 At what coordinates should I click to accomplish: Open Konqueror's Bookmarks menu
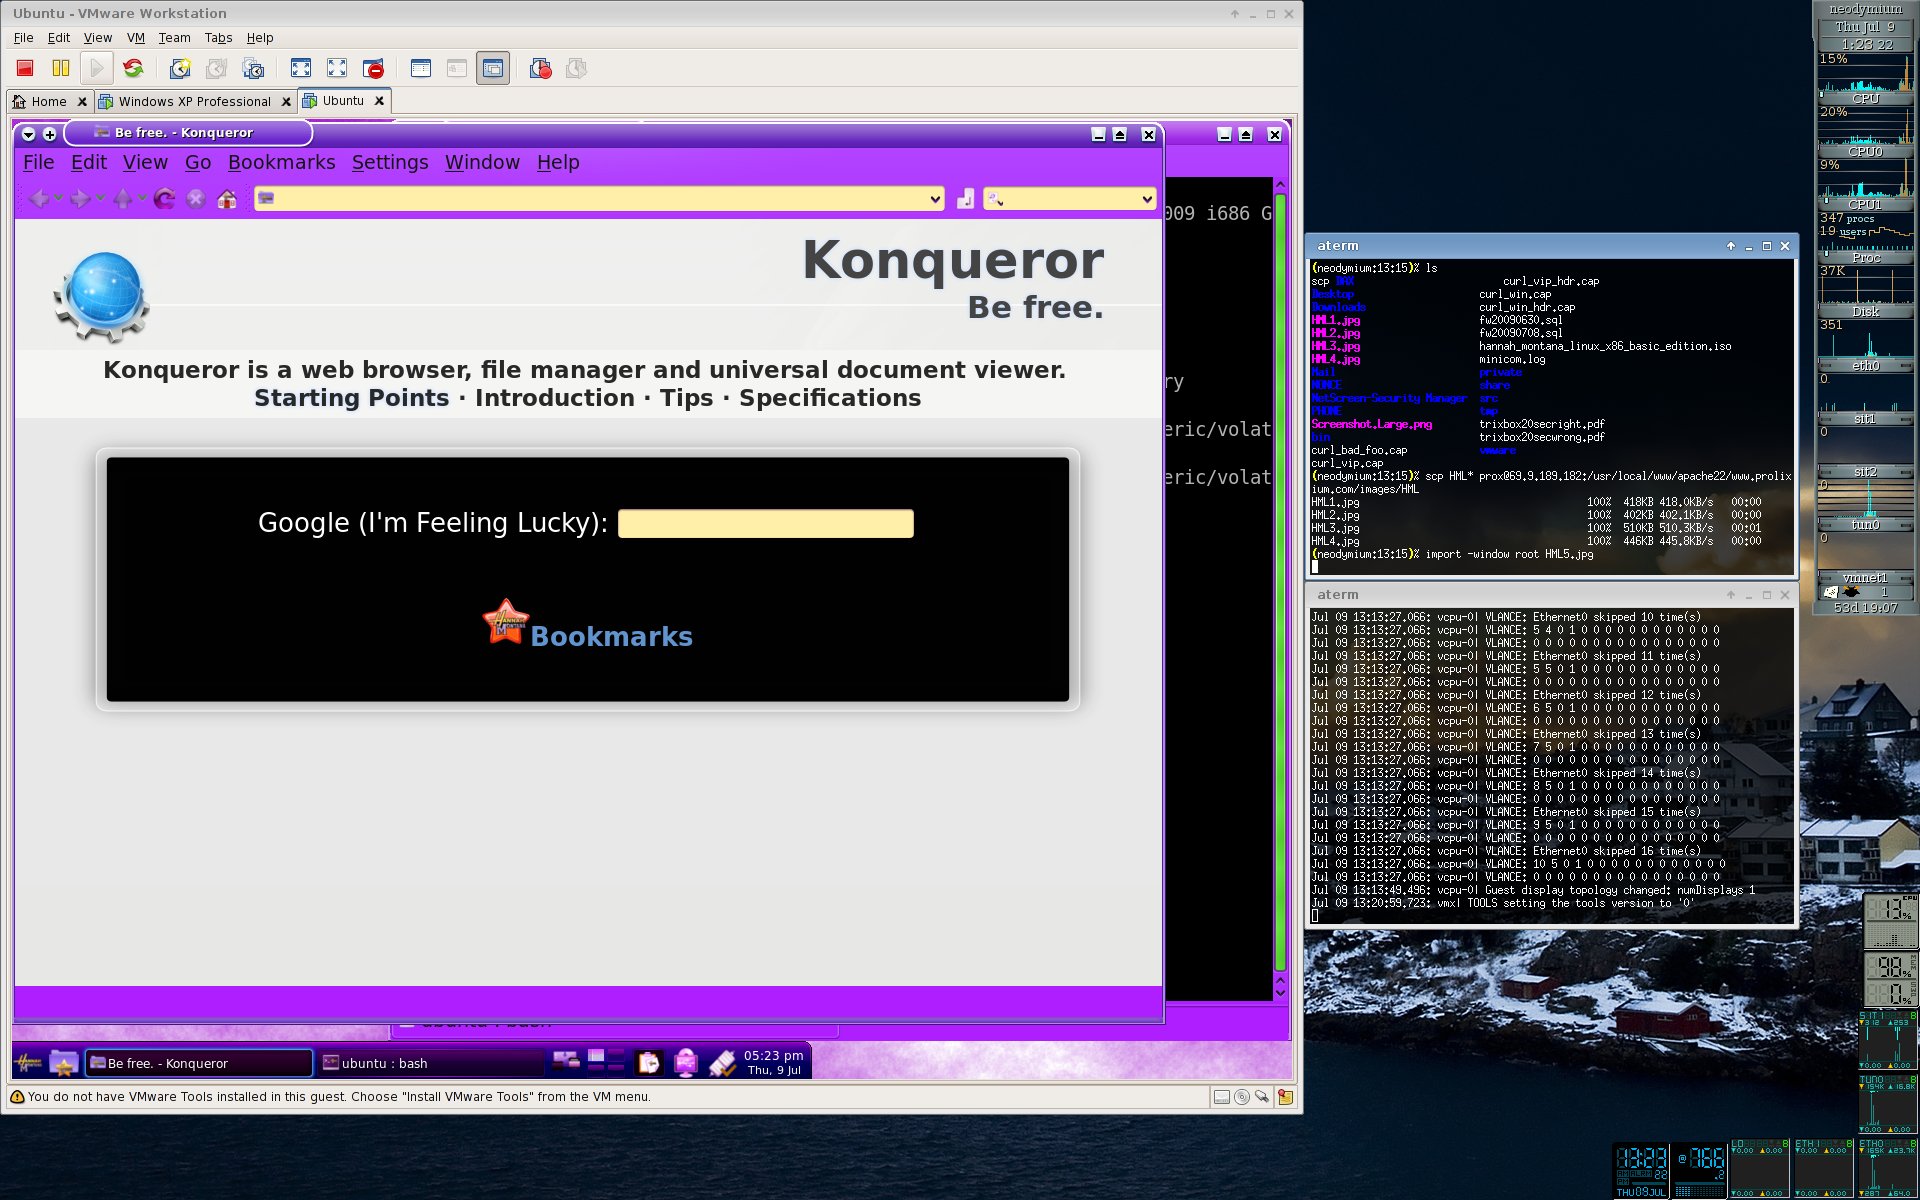(281, 162)
